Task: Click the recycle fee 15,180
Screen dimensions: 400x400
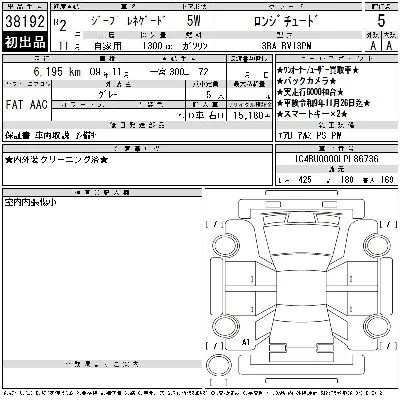Action: [252, 115]
